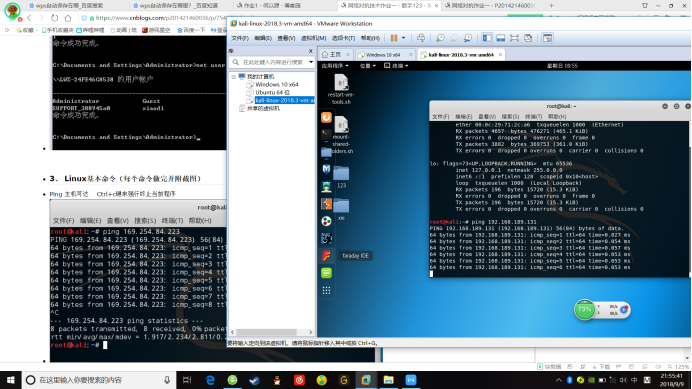Open the Windows Start menu

coord(11,380)
